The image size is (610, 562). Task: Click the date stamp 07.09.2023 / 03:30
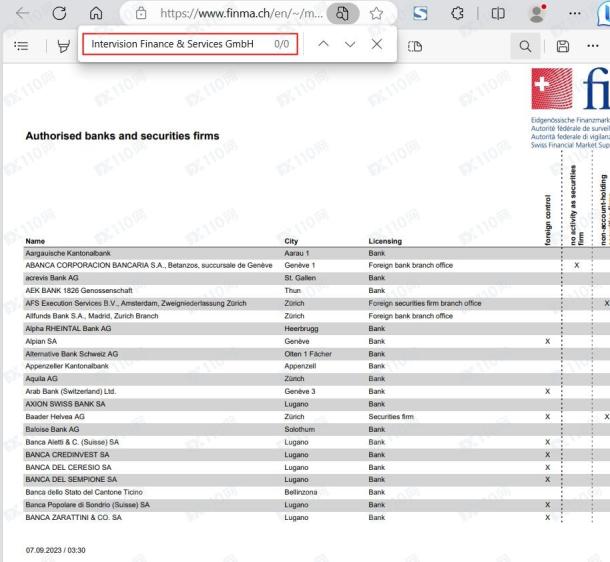(55, 550)
